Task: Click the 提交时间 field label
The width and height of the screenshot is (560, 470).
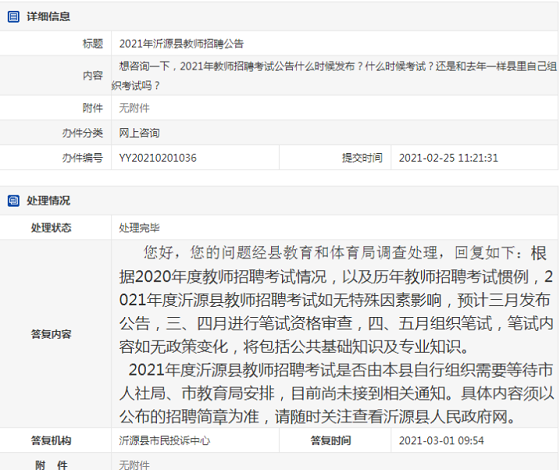Action: 362,158
